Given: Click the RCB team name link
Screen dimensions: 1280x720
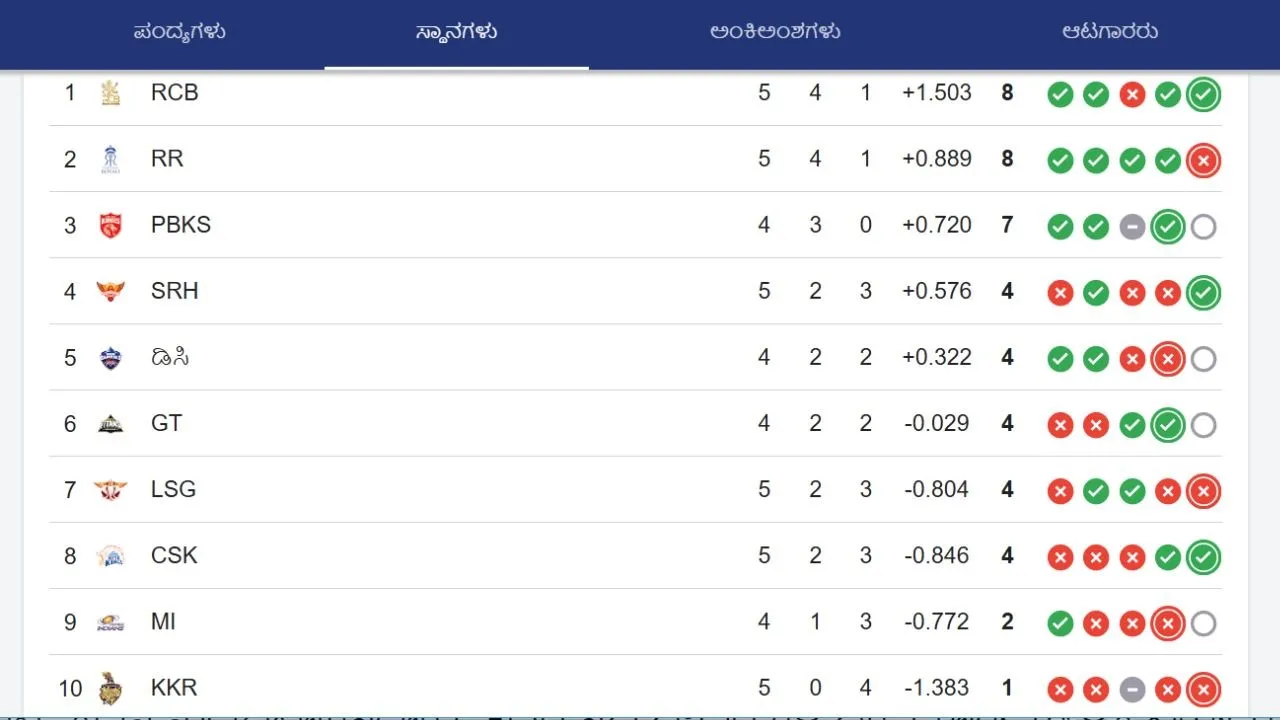Looking at the screenshot, I should pyautogui.click(x=173, y=93).
